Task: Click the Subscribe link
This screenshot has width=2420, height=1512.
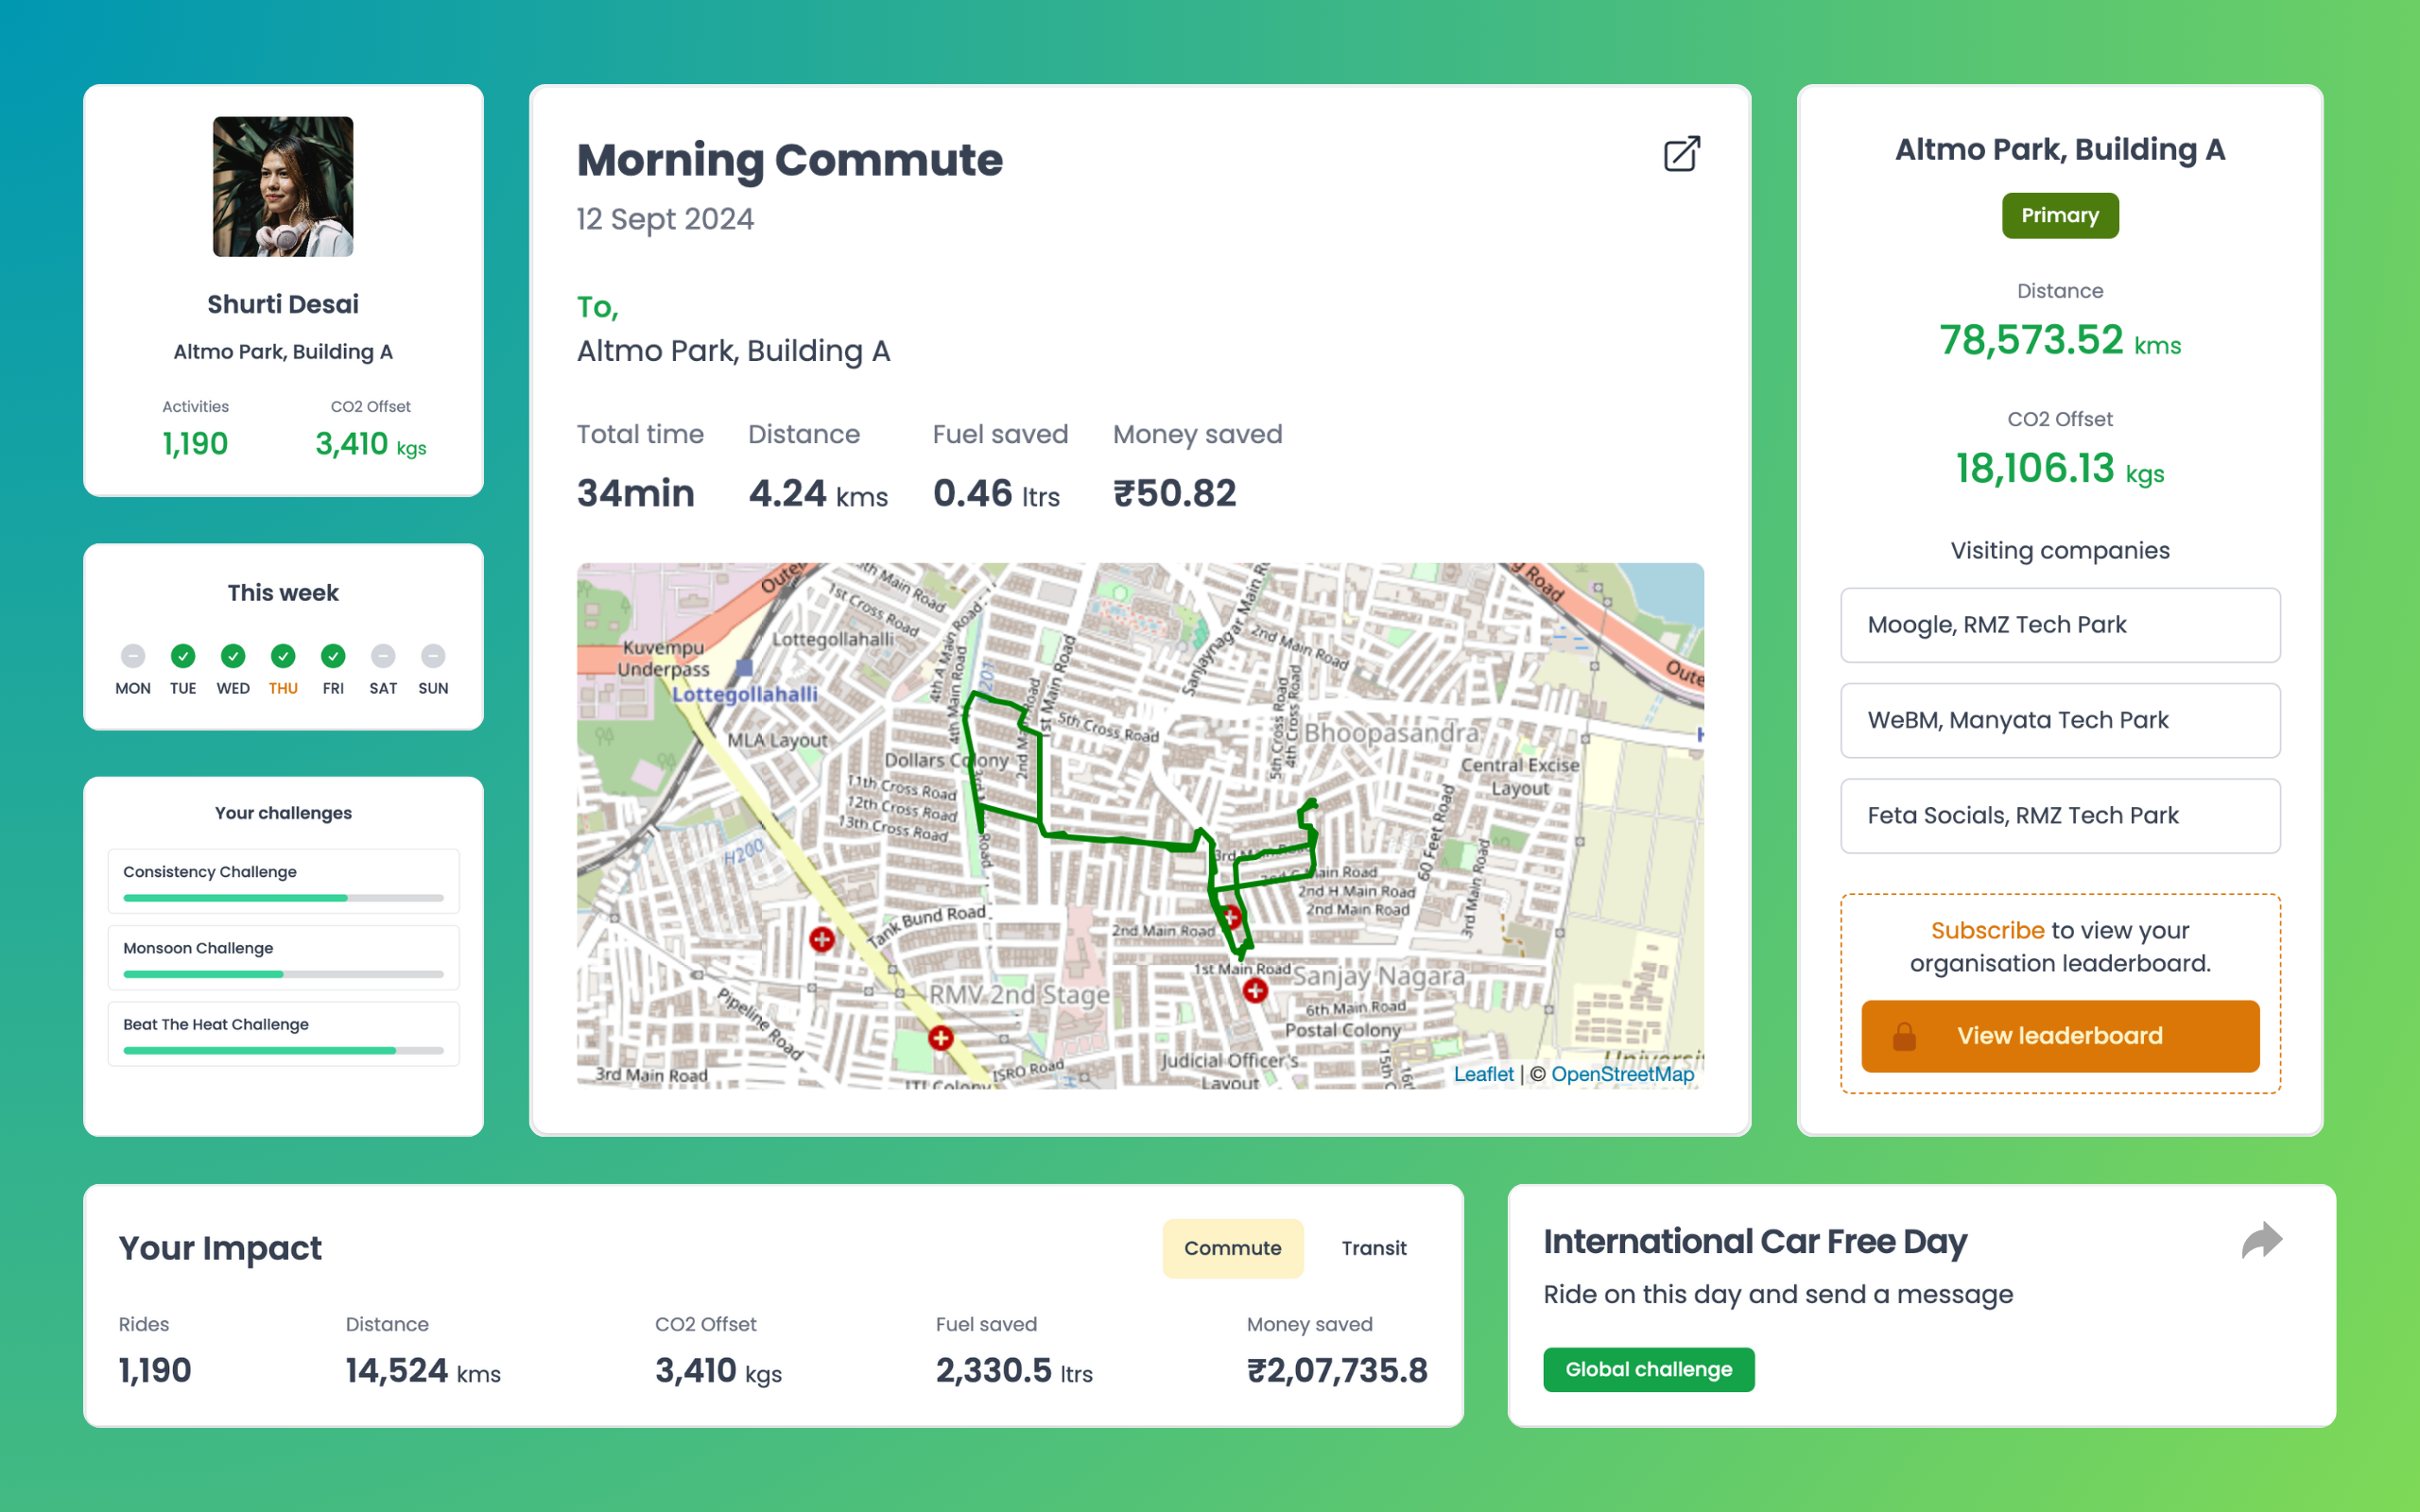Action: click(1986, 930)
